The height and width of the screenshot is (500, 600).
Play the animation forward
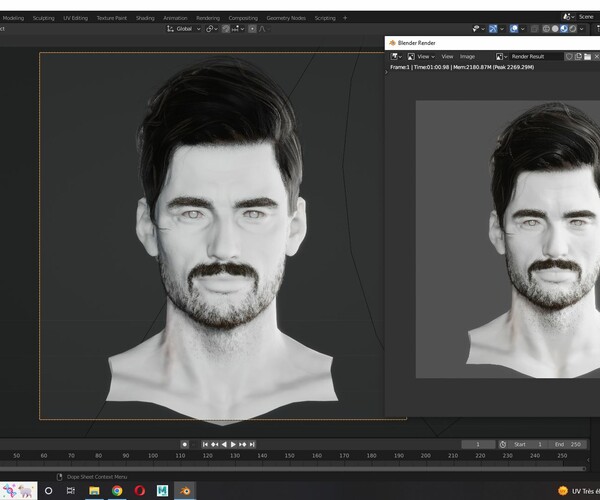[x=233, y=445]
